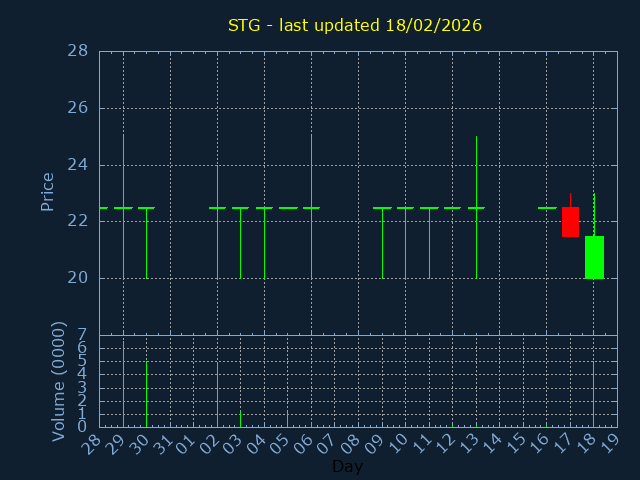Click the Day x-axis label
The image size is (640, 480).
pos(347,466)
